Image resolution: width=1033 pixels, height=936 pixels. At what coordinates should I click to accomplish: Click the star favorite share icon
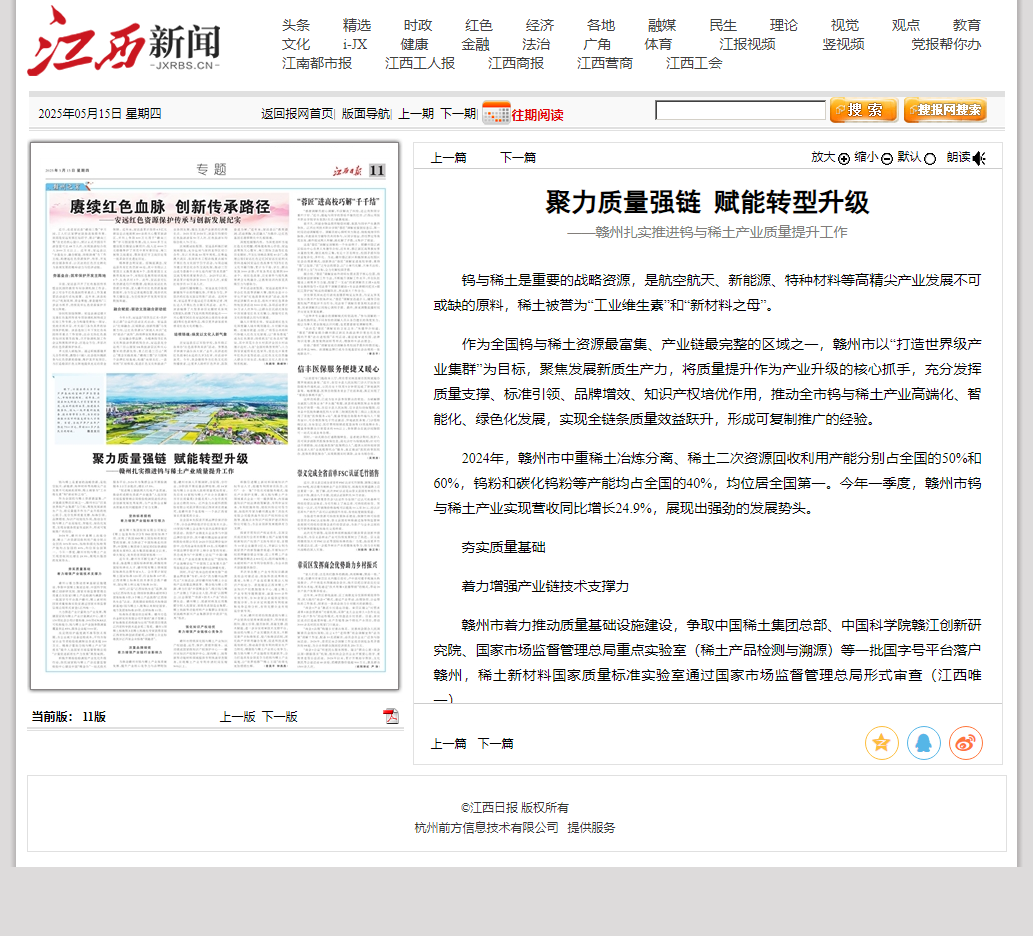pyautogui.click(x=881, y=743)
